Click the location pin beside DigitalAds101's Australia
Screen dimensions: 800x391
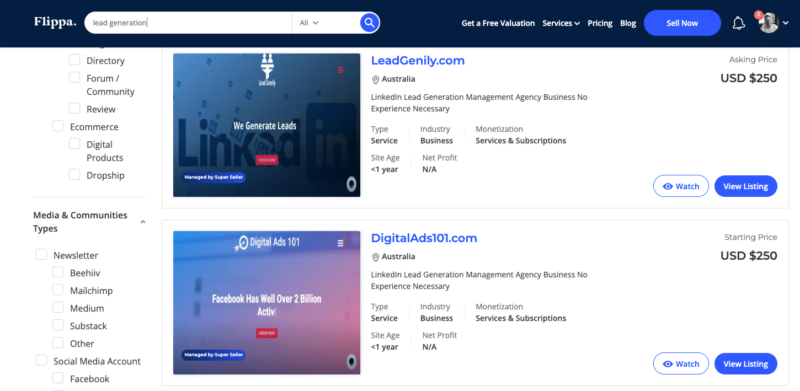[x=376, y=257]
